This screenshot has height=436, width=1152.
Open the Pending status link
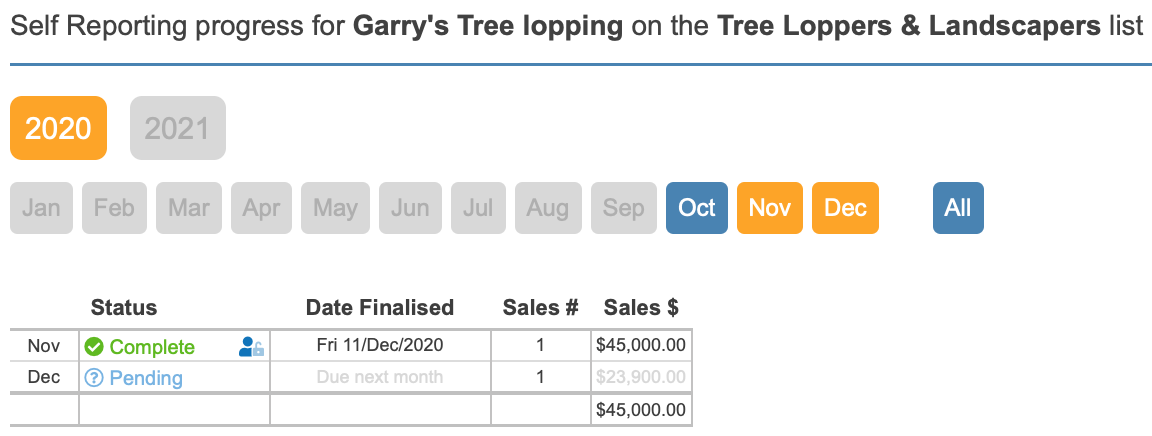click(146, 378)
